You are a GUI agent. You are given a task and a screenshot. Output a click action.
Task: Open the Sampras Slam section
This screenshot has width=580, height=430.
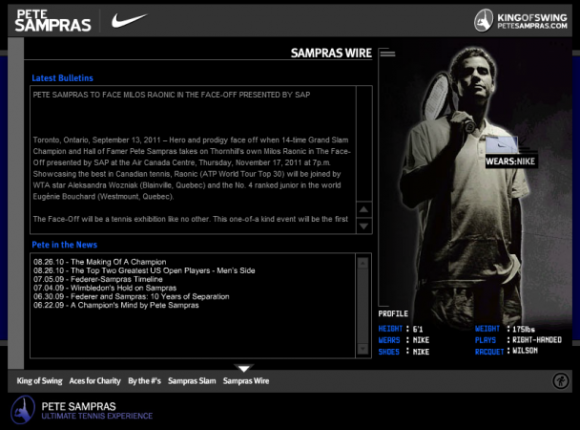point(192,381)
